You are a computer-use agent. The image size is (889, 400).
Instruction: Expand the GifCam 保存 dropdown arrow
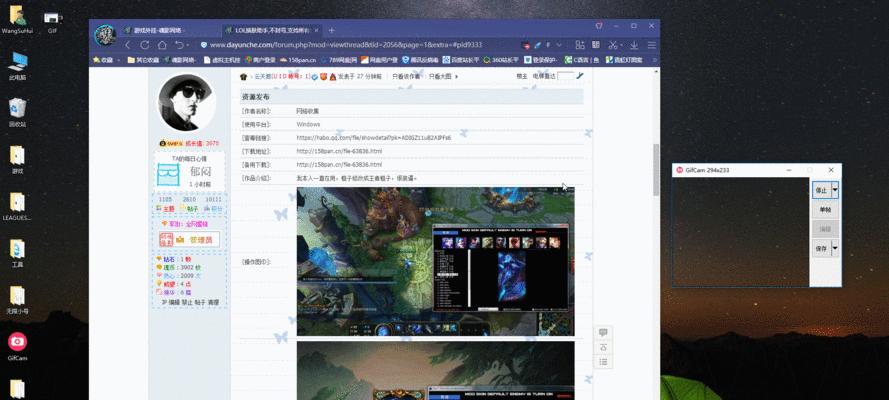(x=836, y=248)
